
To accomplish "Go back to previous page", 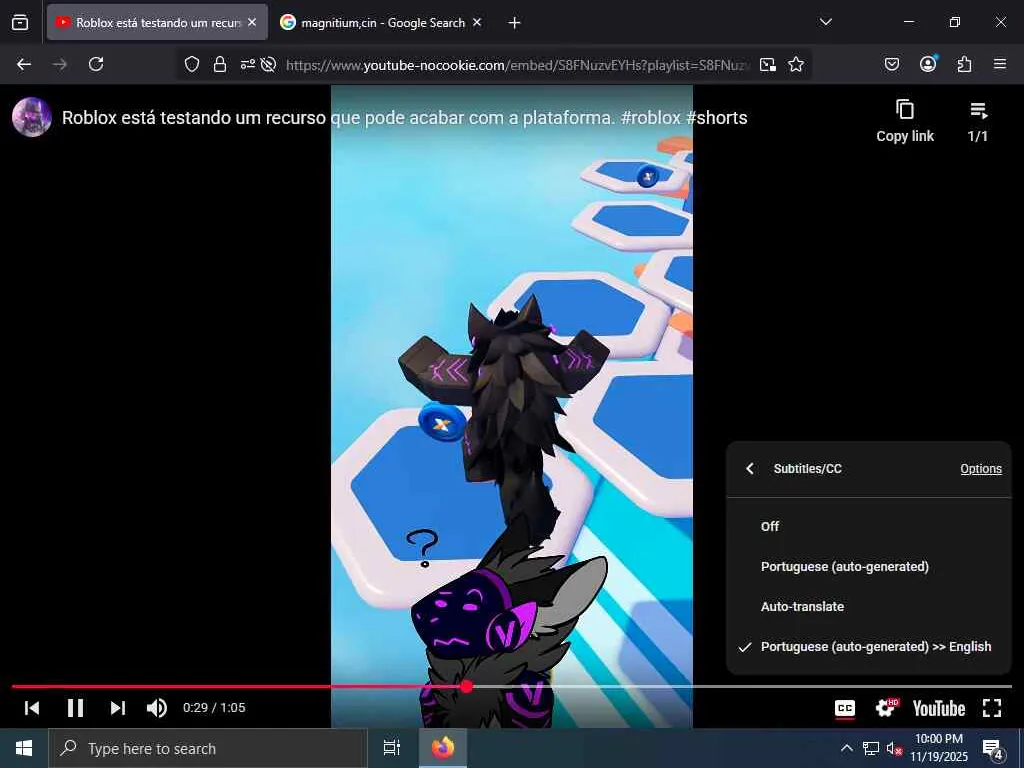I will pyautogui.click(x=24, y=64).
